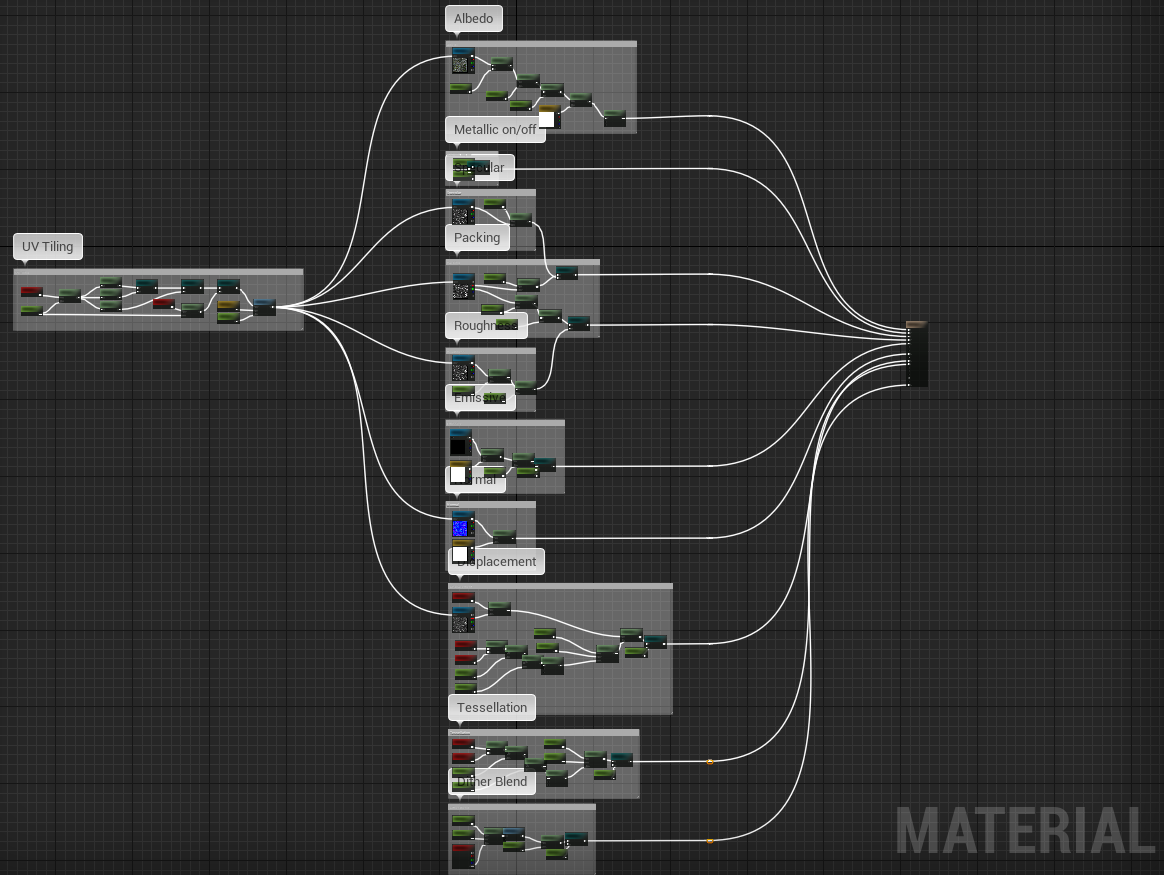Select the Specular comment label

click(480, 168)
